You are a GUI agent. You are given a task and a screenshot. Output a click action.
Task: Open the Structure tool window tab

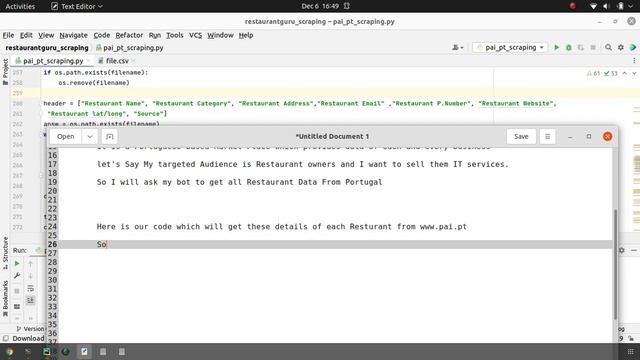pos(5,253)
